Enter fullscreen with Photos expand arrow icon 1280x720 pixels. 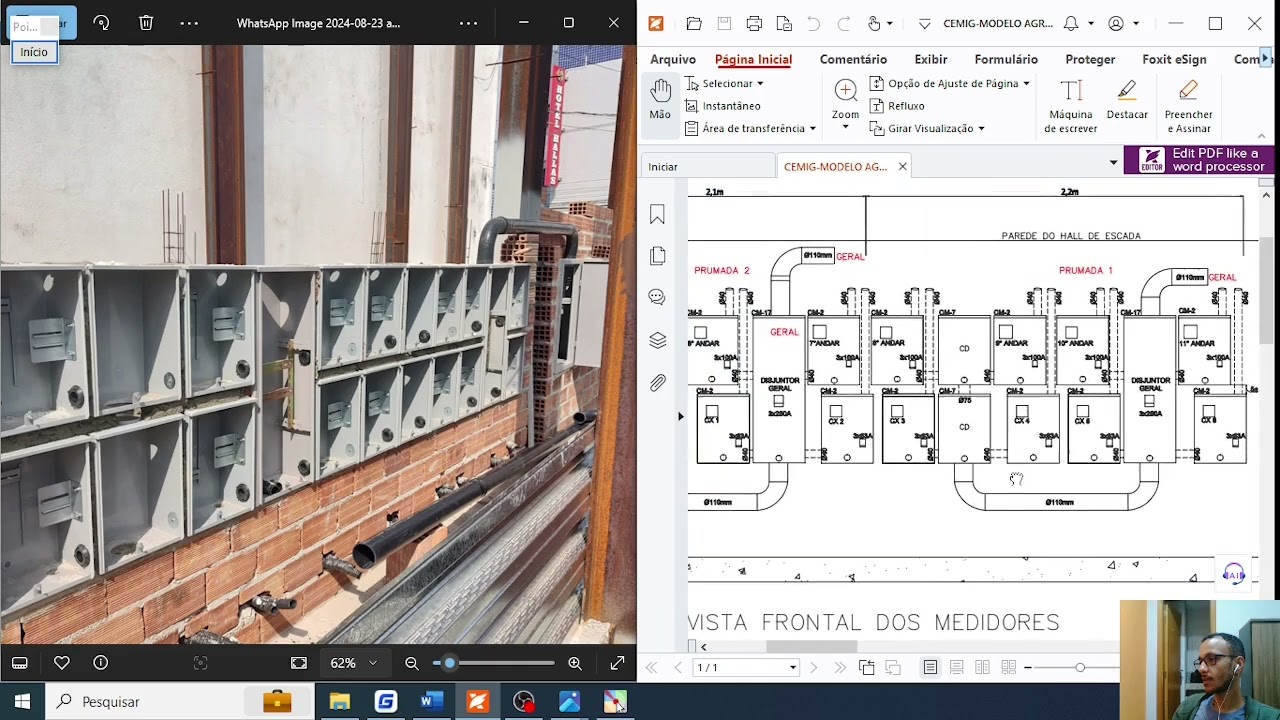(617, 662)
